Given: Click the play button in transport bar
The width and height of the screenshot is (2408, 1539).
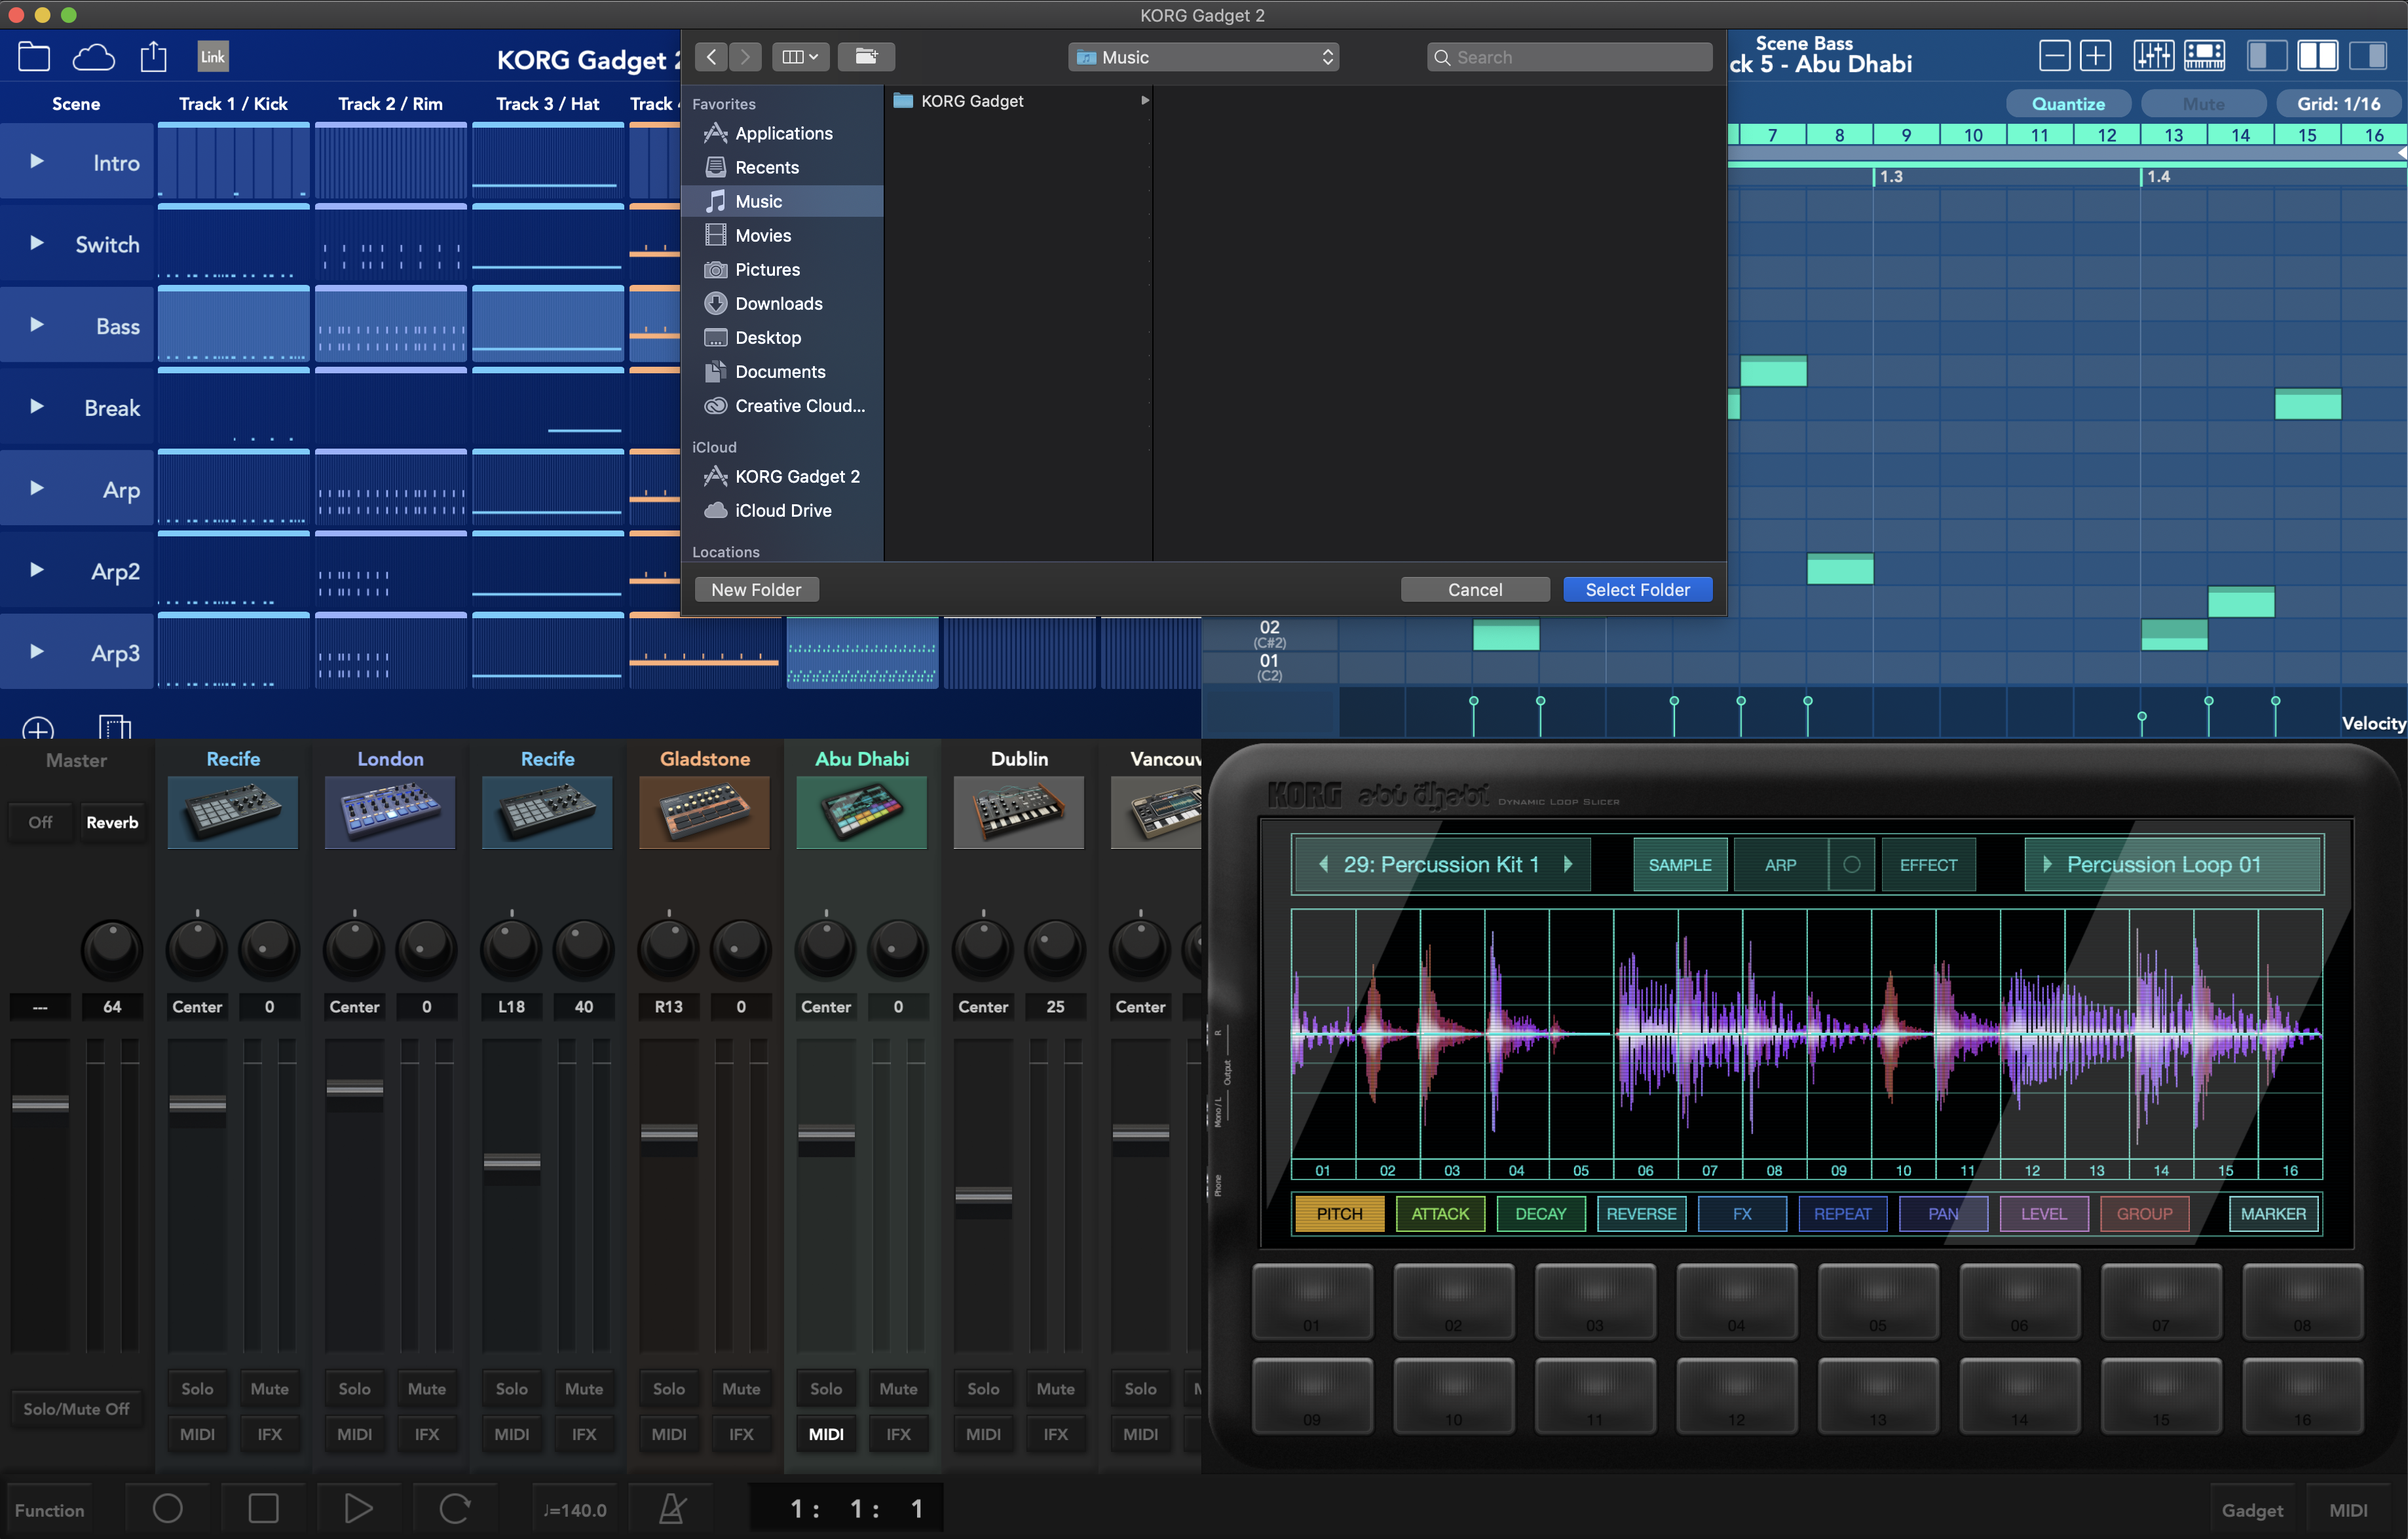Looking at the screenshot, I should (358, 1508).
